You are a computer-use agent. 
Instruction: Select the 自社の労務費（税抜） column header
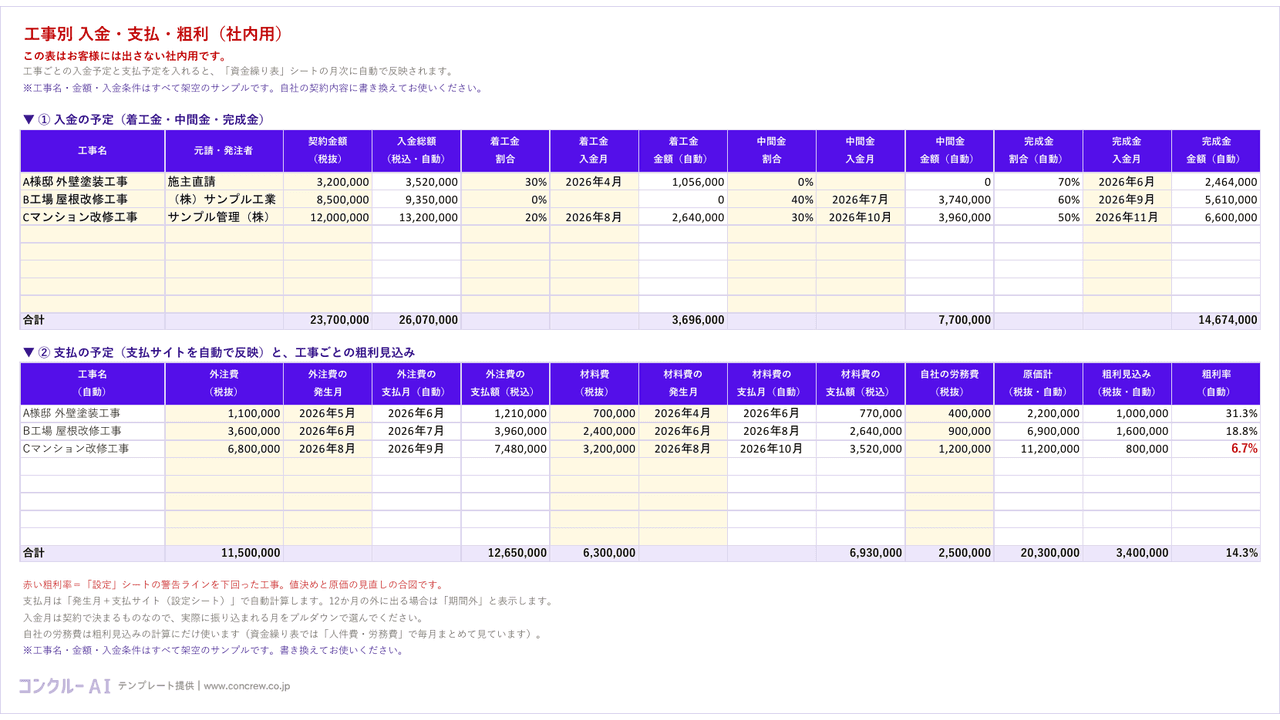[950, 383]
